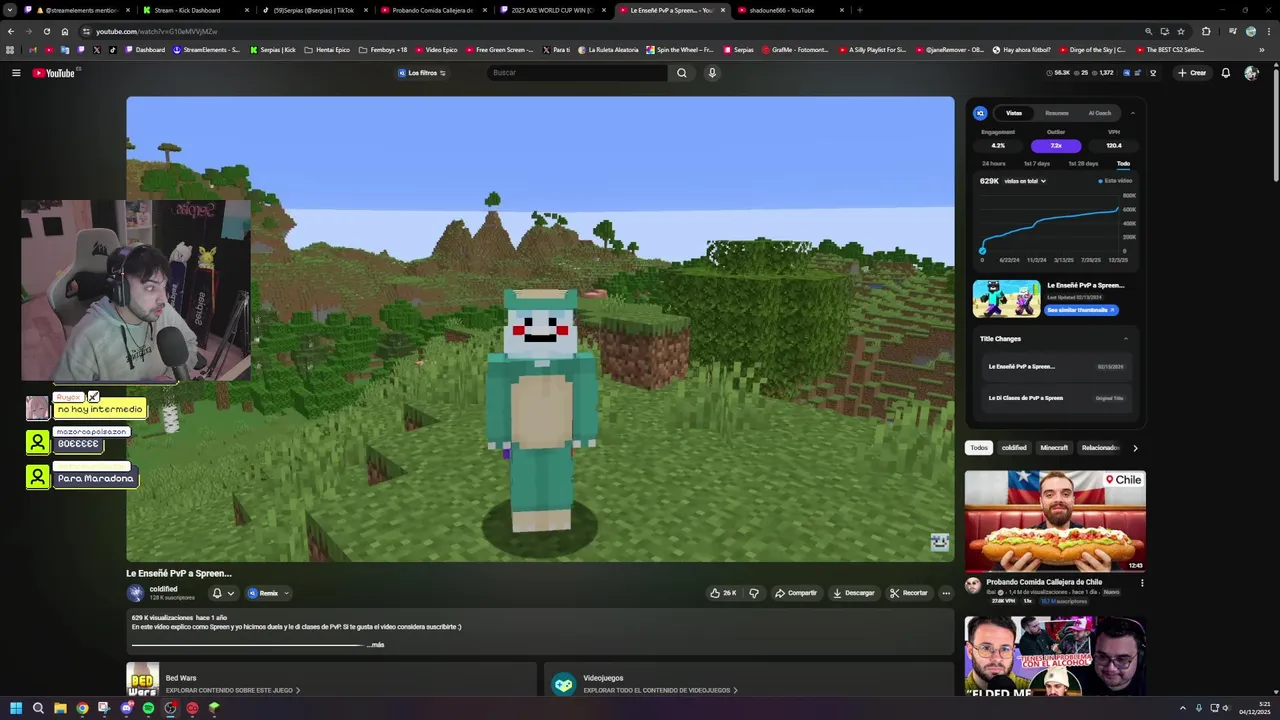Reload the page in Chrome

click(47, 31)
